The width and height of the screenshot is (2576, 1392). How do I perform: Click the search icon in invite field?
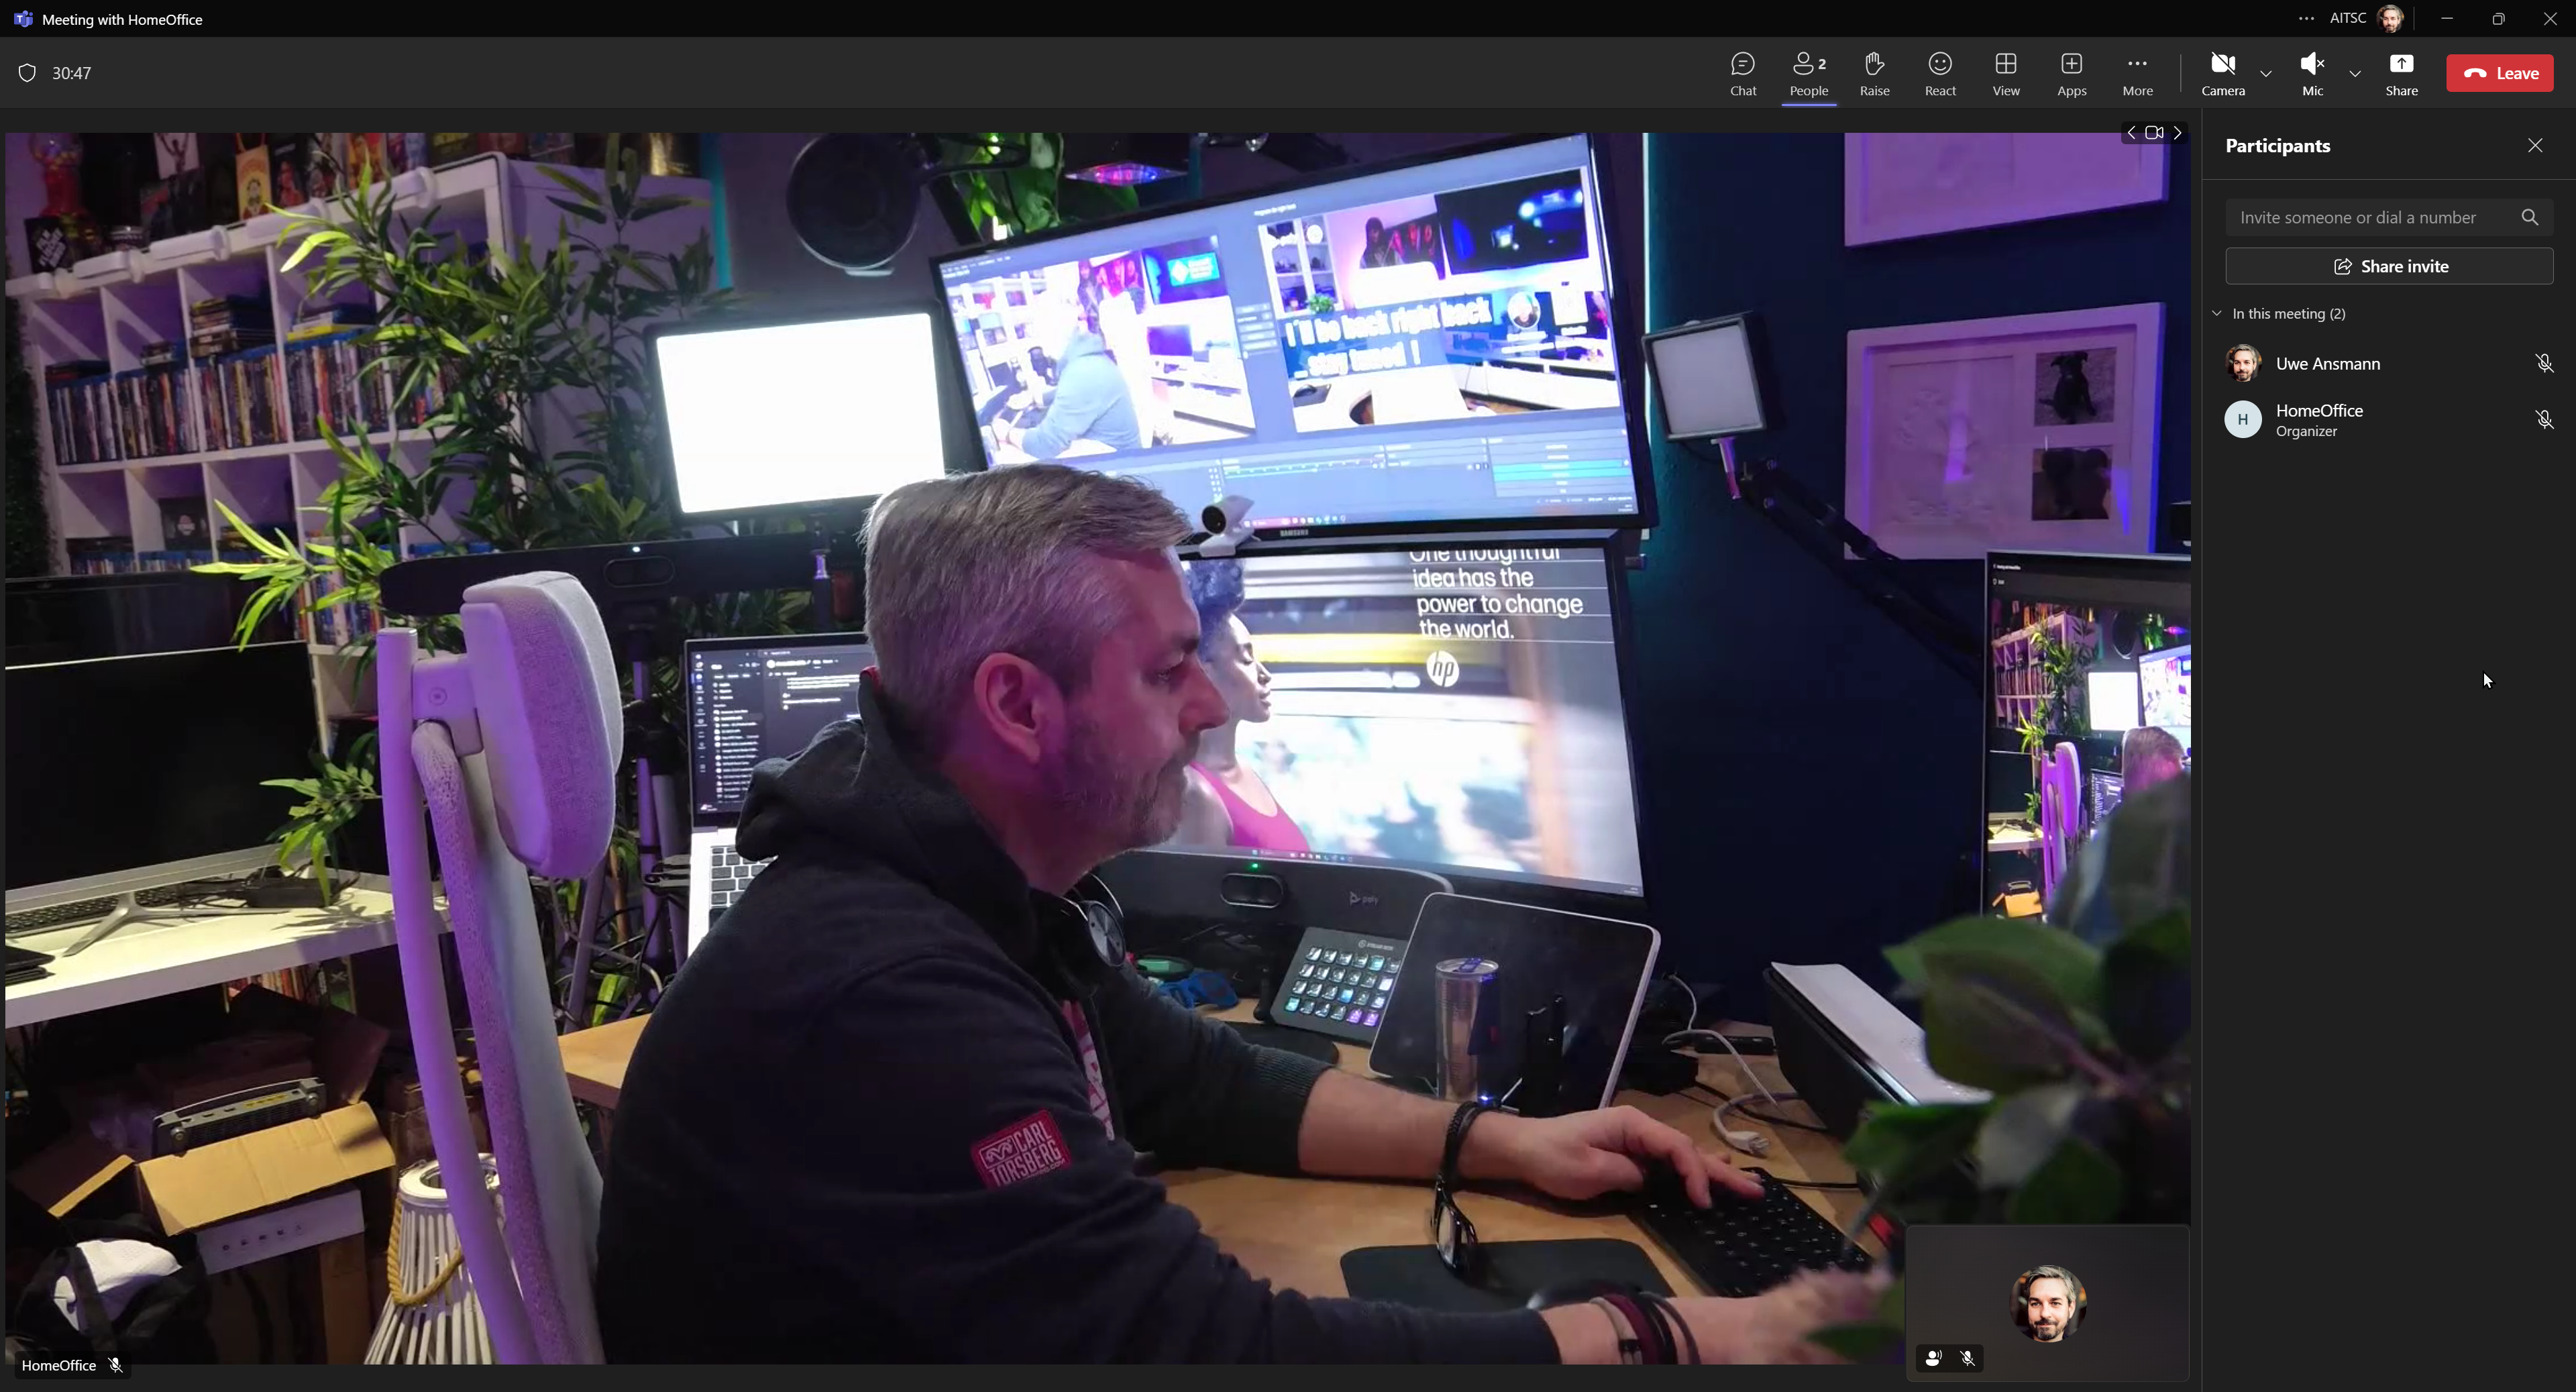[x=2529, y=217]
